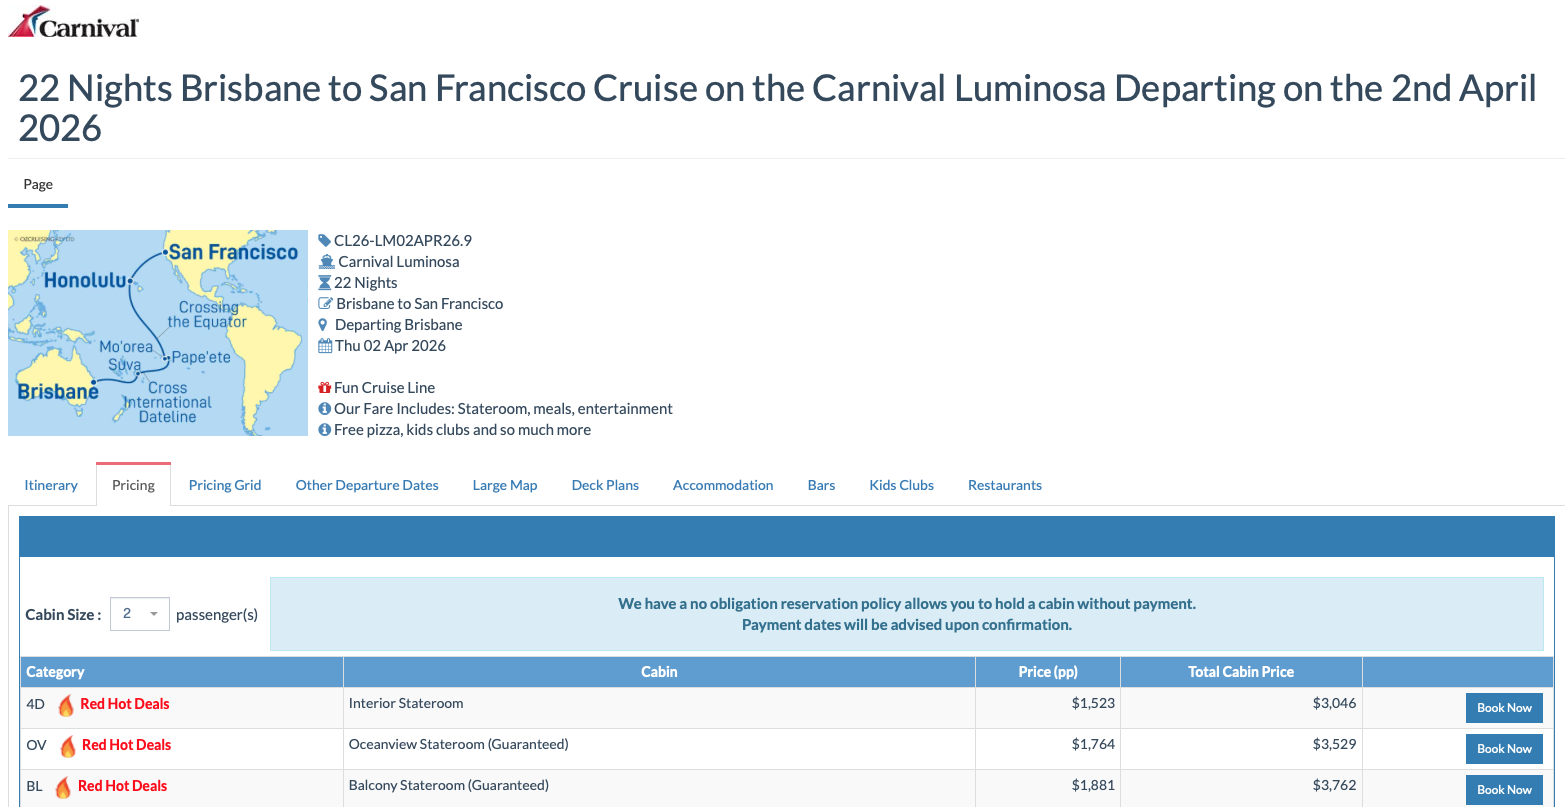Select the Deck Plans tab
Screen dimensions: 1565x807
point(606,485)
